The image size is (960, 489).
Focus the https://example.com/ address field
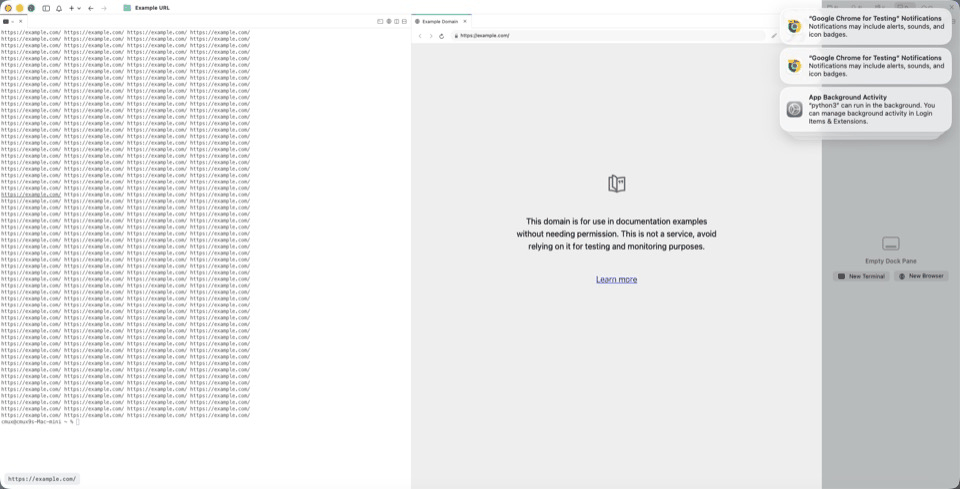coord(608,36)
